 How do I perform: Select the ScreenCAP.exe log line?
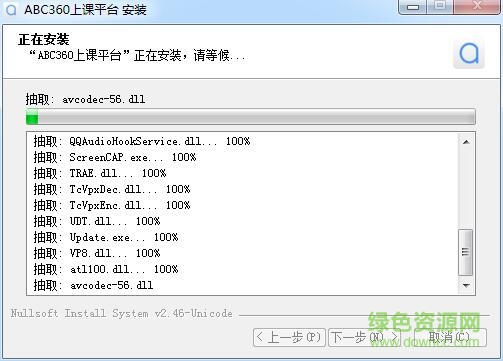pos(115,157)
